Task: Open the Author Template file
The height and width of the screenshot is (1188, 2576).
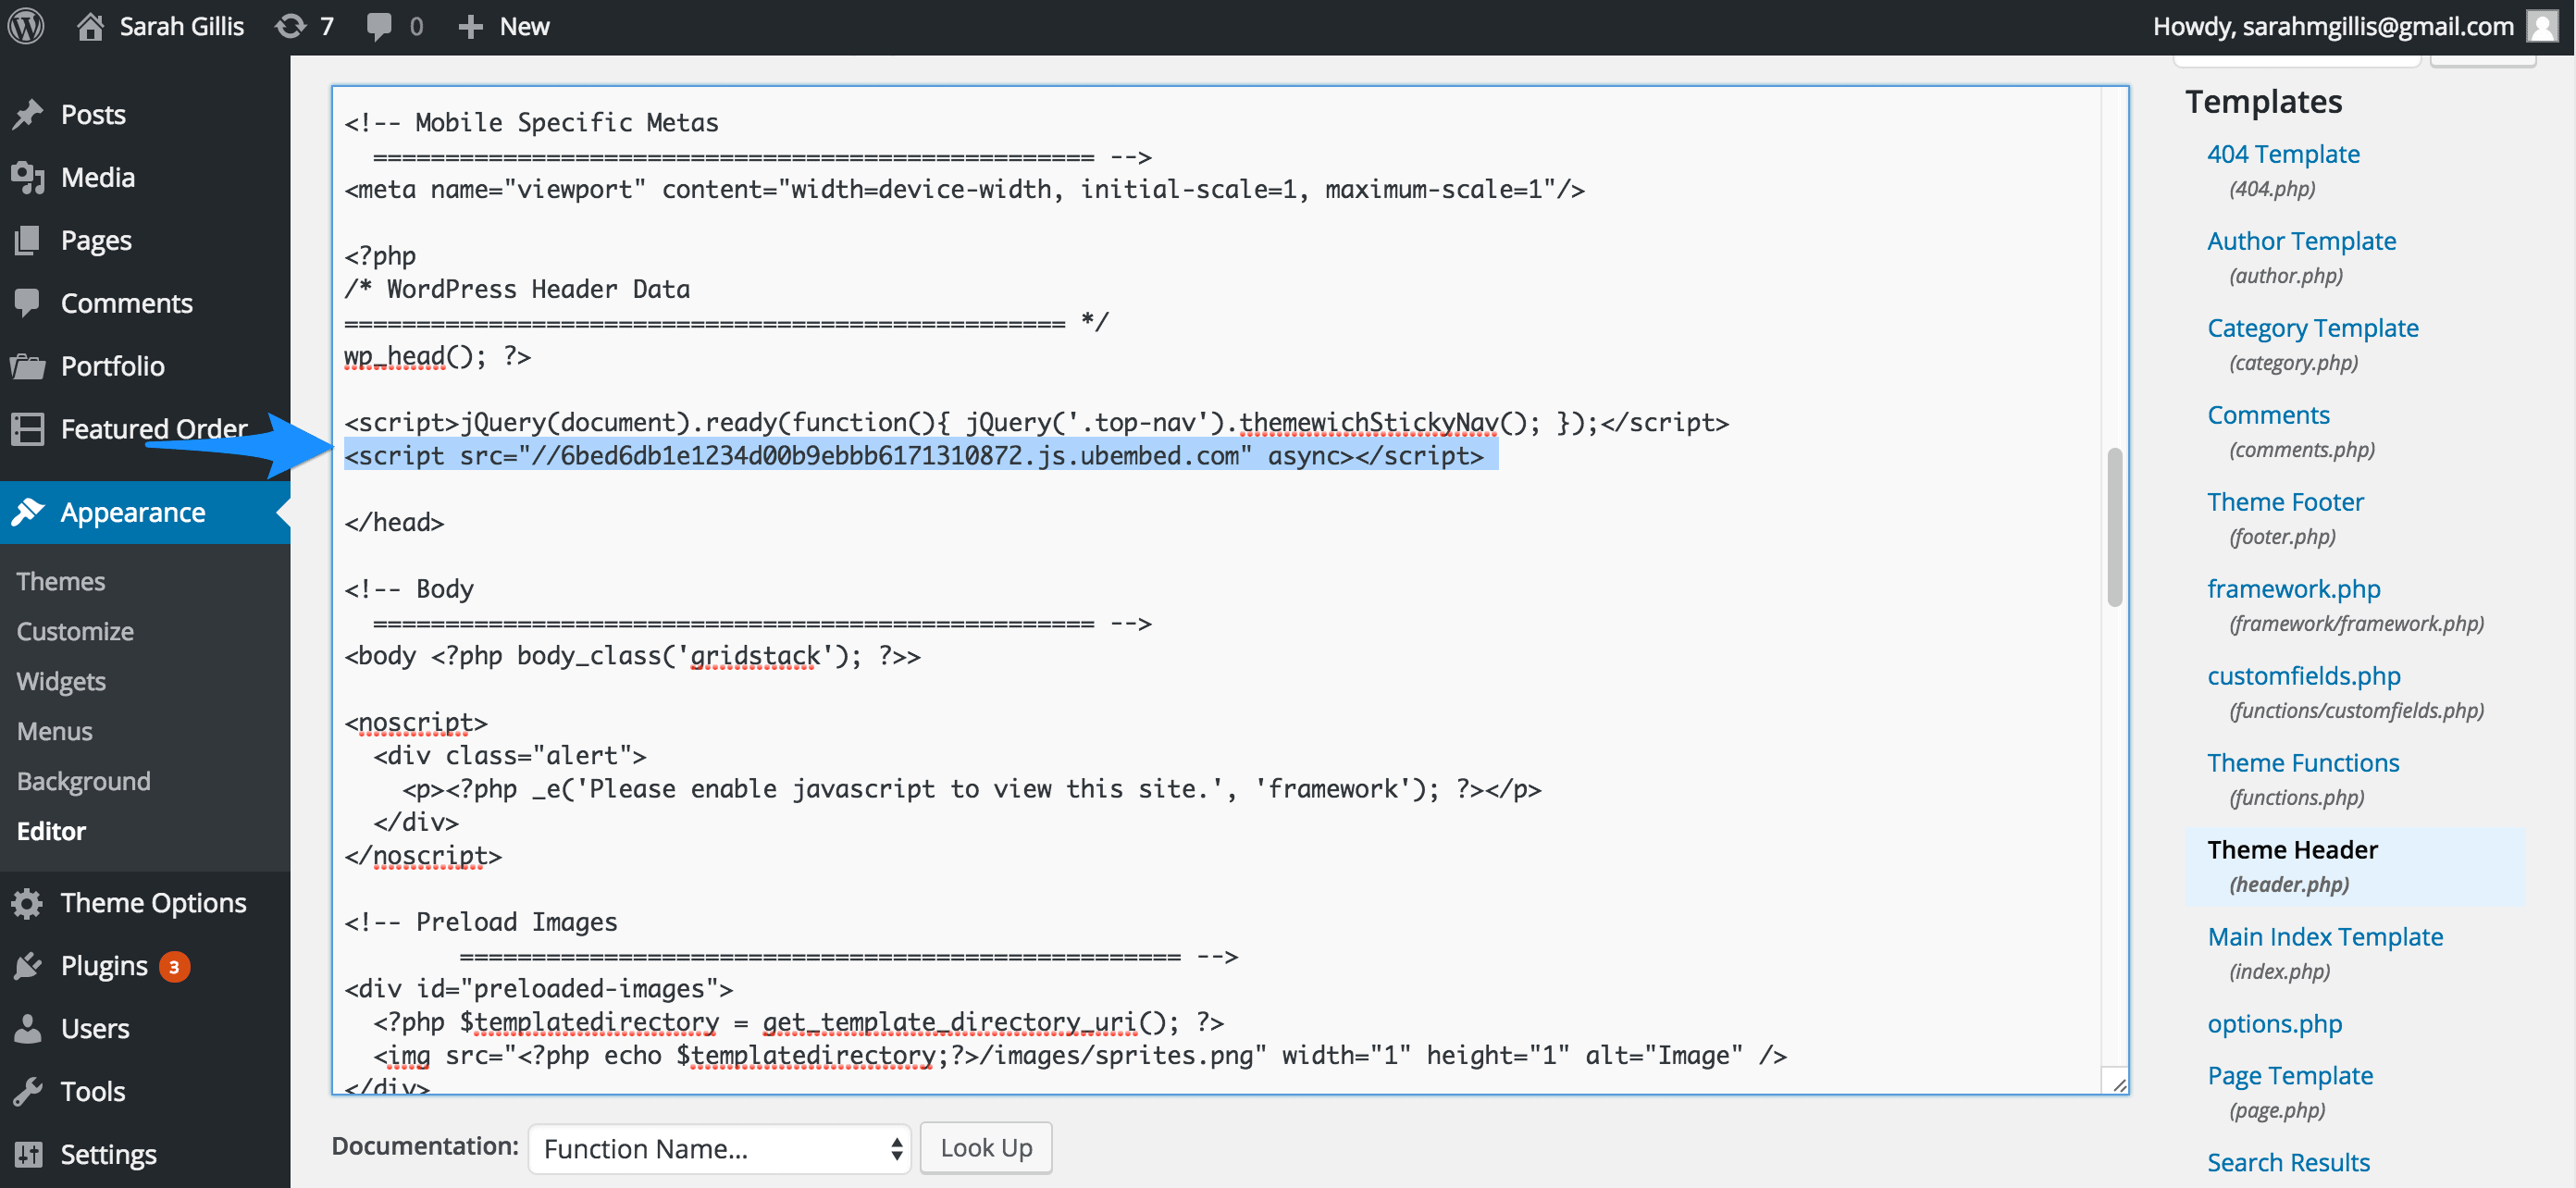Action: [x=2301, y=241]
